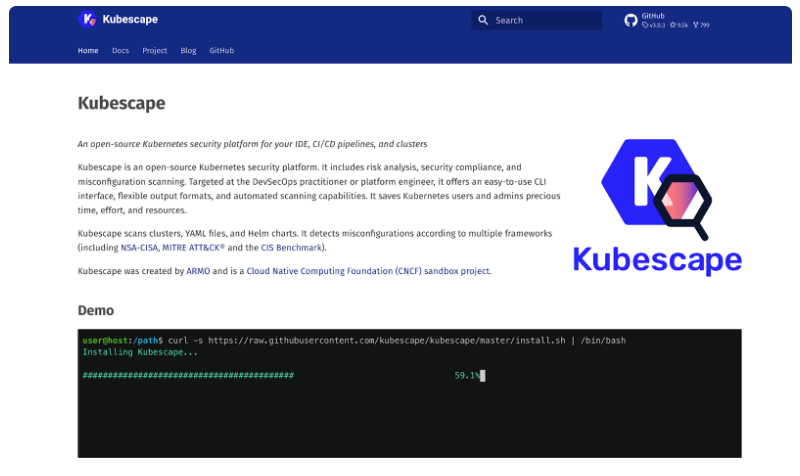800x476 pixels.
Task: Click the 59.1% progress value in terminal
Action: [466, 376]
